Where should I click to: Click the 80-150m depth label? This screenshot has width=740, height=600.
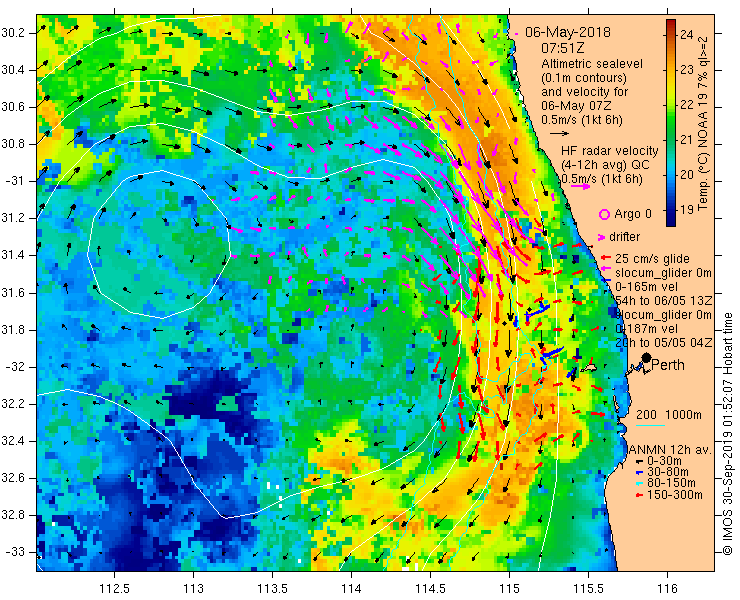point(671,483)
